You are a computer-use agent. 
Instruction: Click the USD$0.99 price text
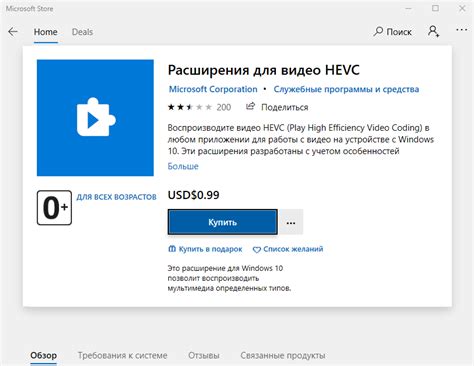tap(194, 195)
